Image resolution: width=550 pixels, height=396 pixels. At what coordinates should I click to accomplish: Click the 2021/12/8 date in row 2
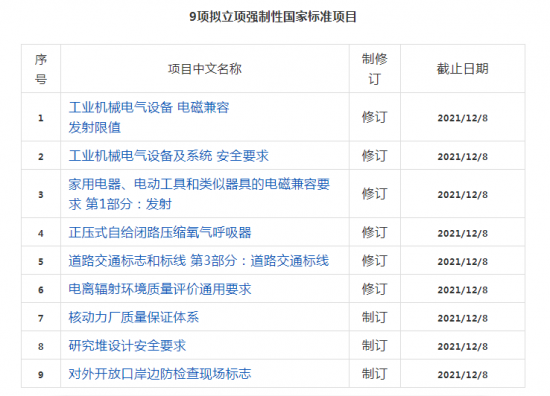tap(463, 156)
